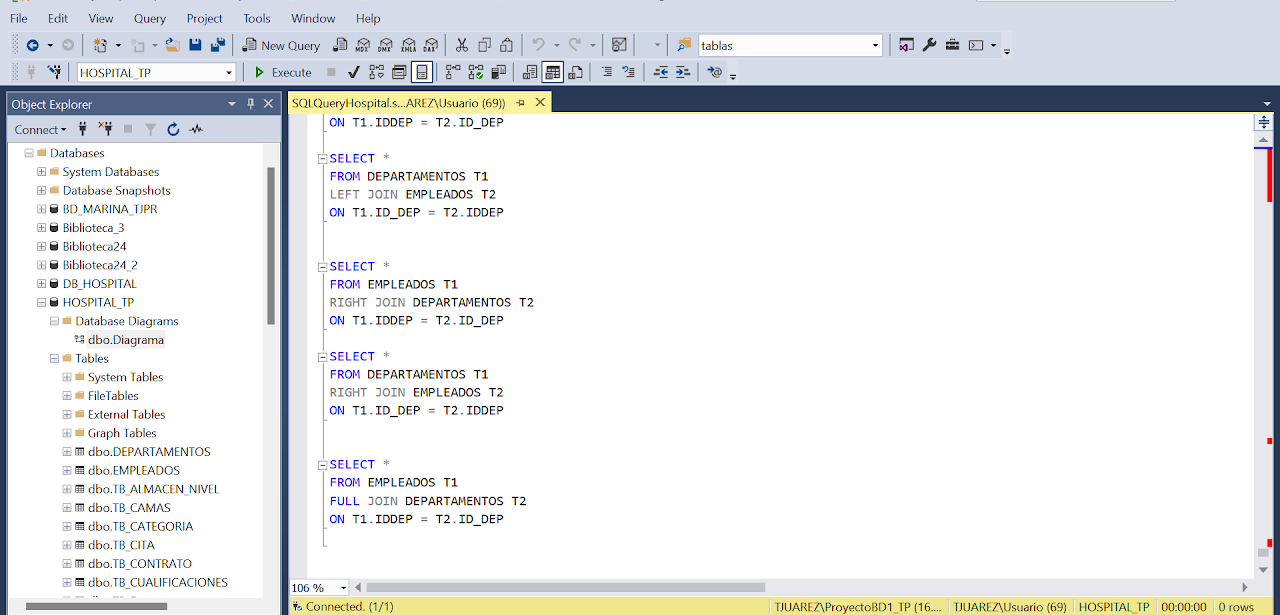This screenshot has height=615, width=1280.
Task: Open the Tools menu
Action: pyautogui.click(x=256, y=18)
